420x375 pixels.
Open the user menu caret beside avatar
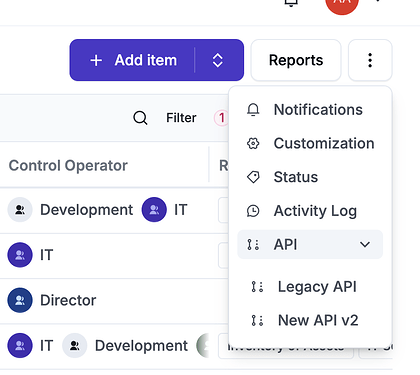378,1
